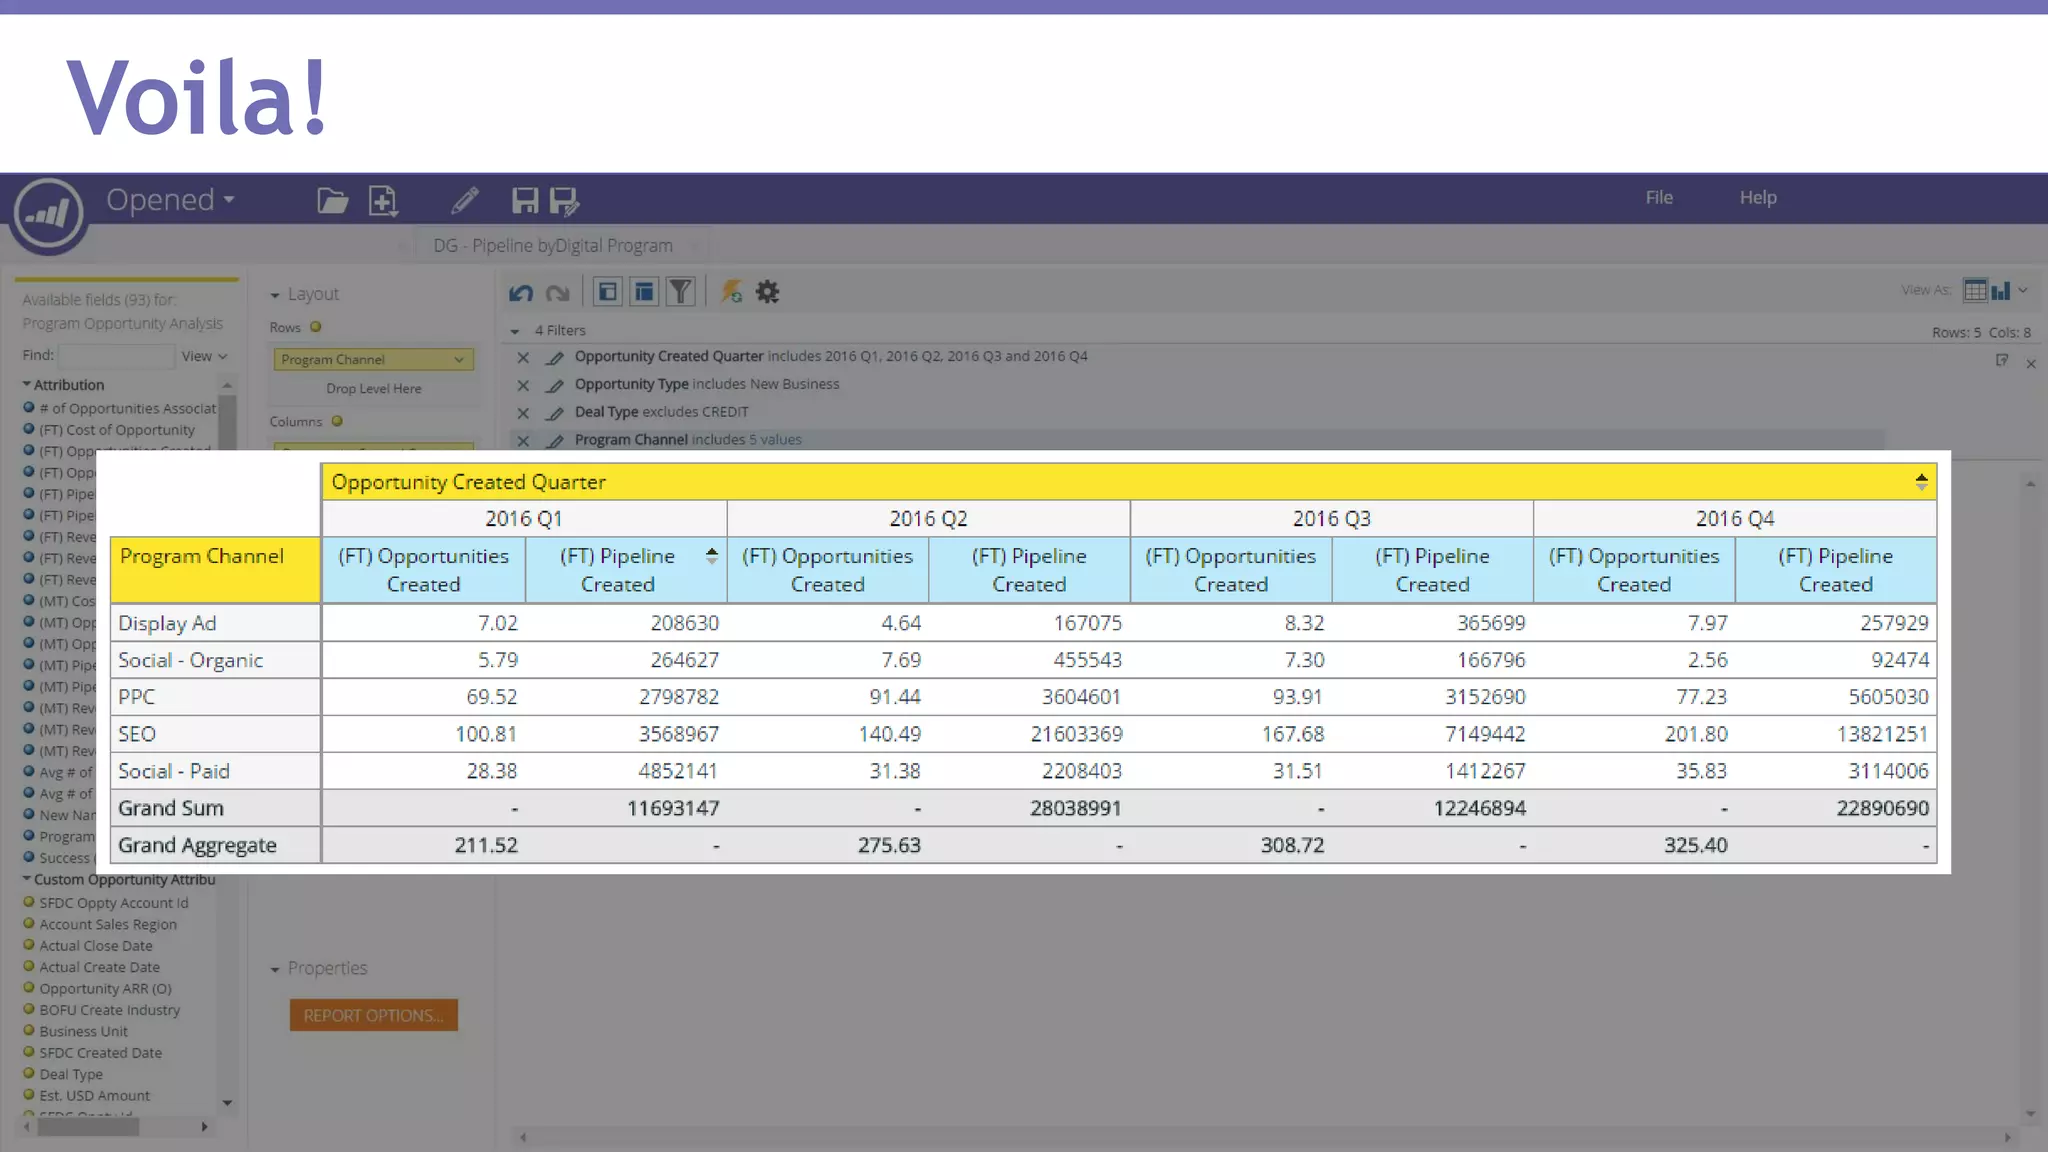Select # of Opportunities Associat field
Viewport: 2048px width, 1152px height.
pos(127,409)
